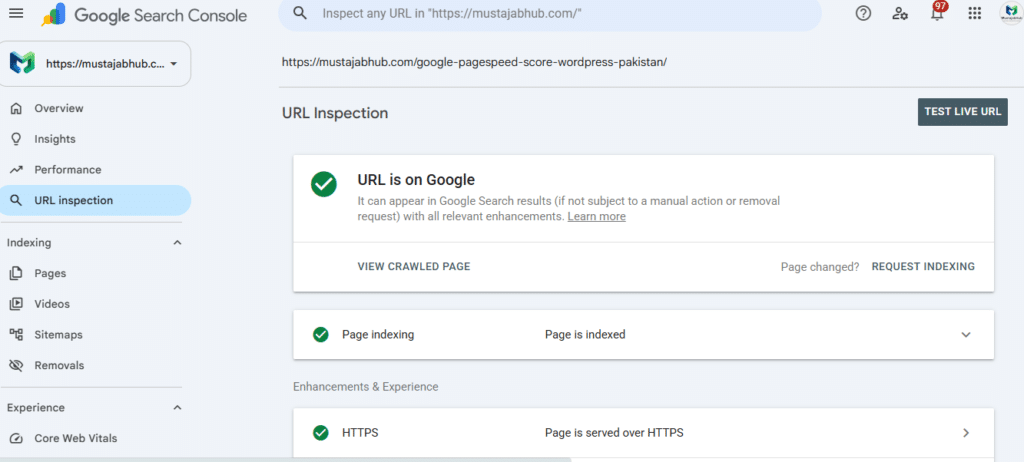This screenshot has width=1024, height=462.
Task: Click the inspected URL text
Action: click(x=474, y=63)
